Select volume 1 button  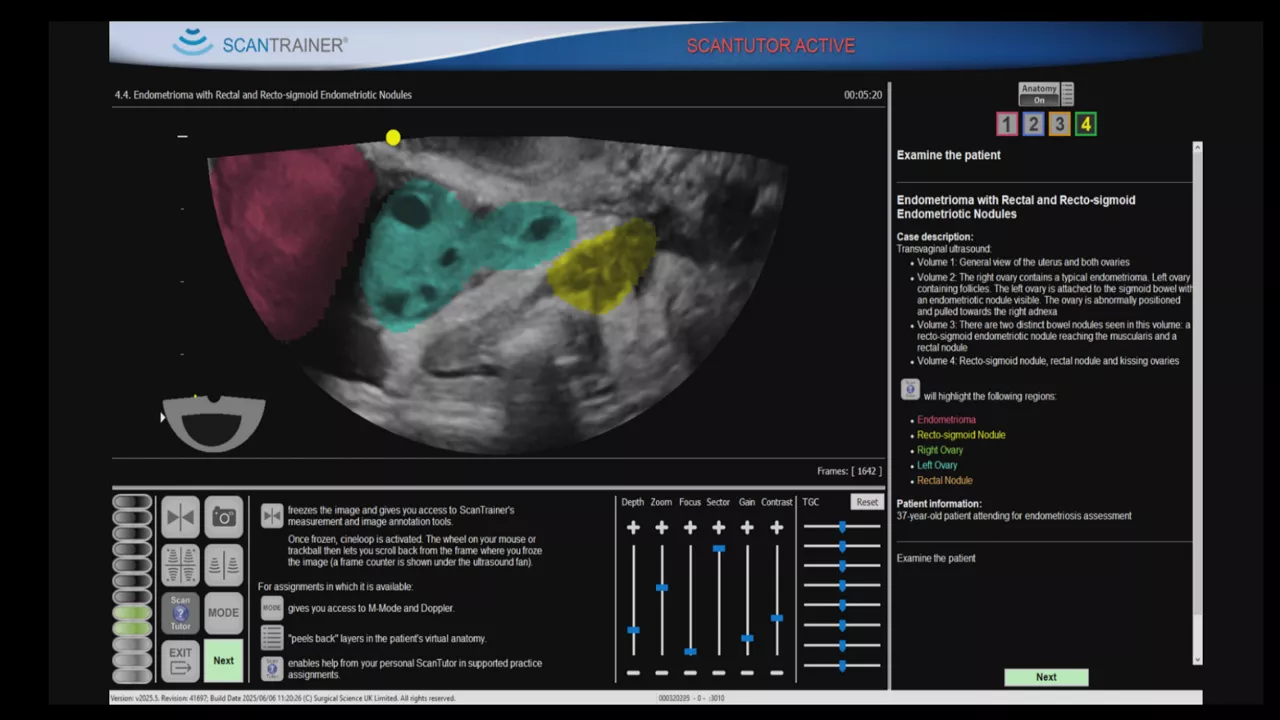coord(1007,124)
